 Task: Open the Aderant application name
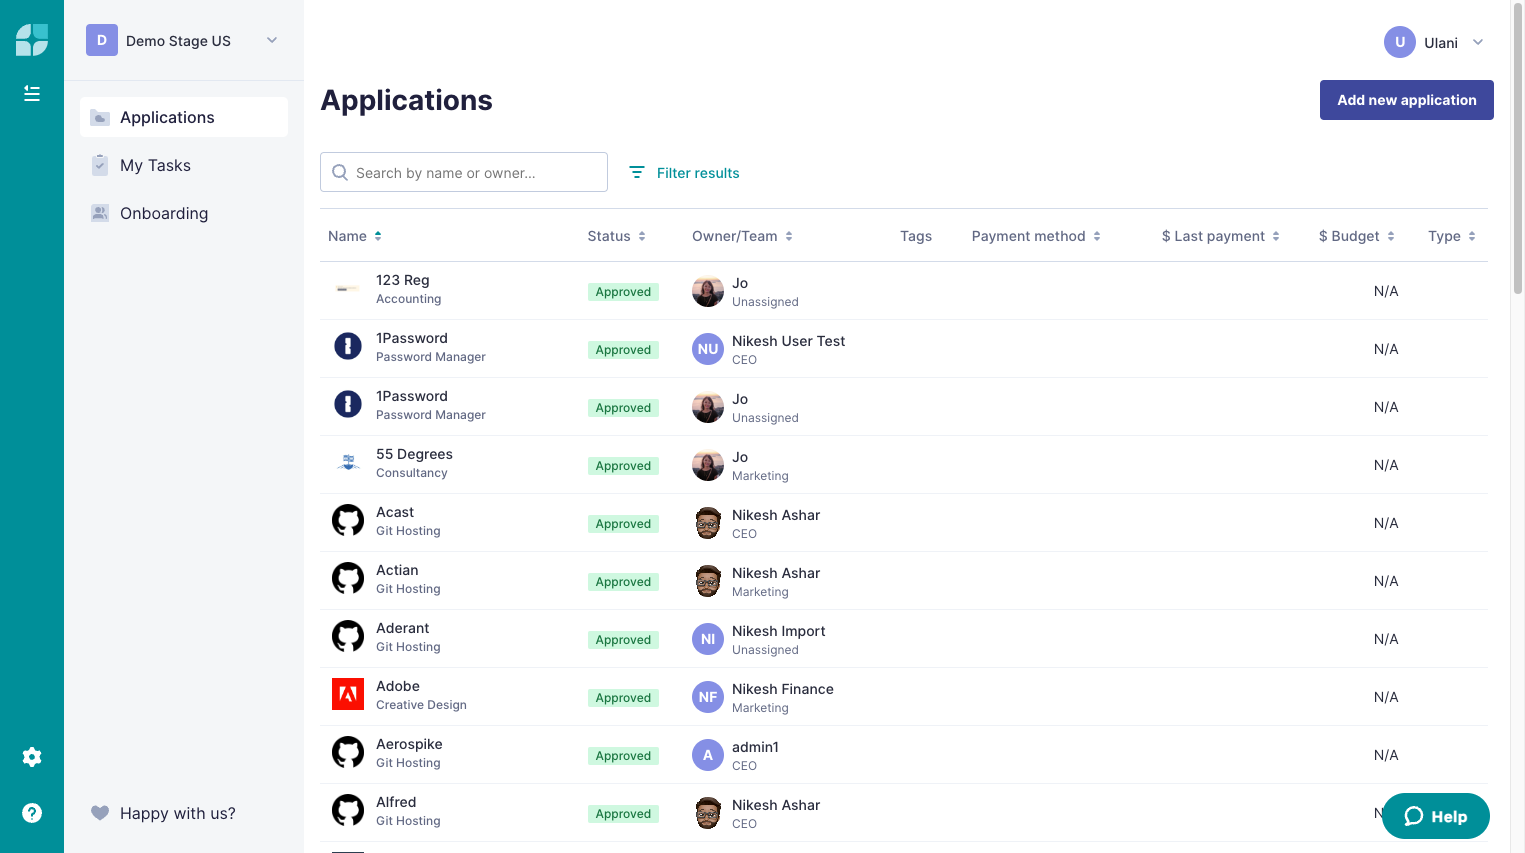(402, 628)
